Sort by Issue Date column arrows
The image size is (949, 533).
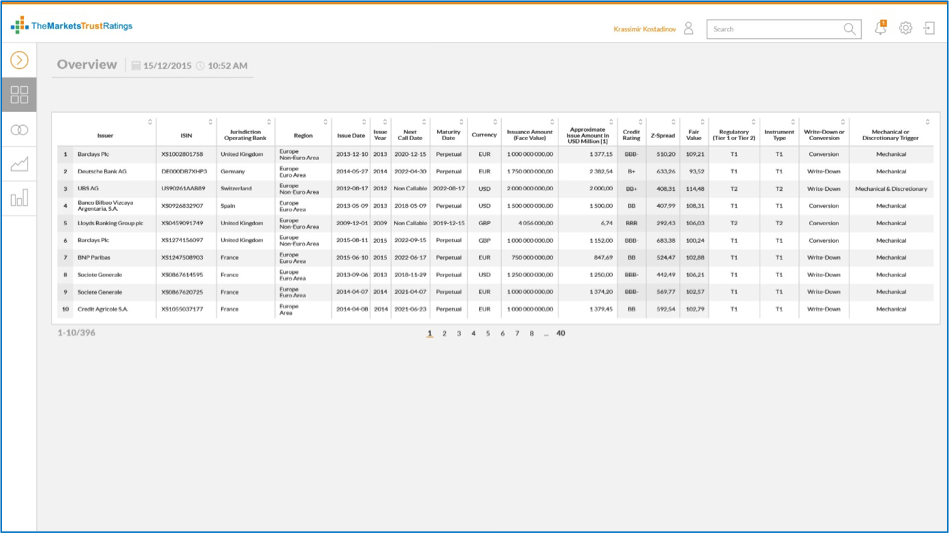pyautogui.click(x=364, y=122)
